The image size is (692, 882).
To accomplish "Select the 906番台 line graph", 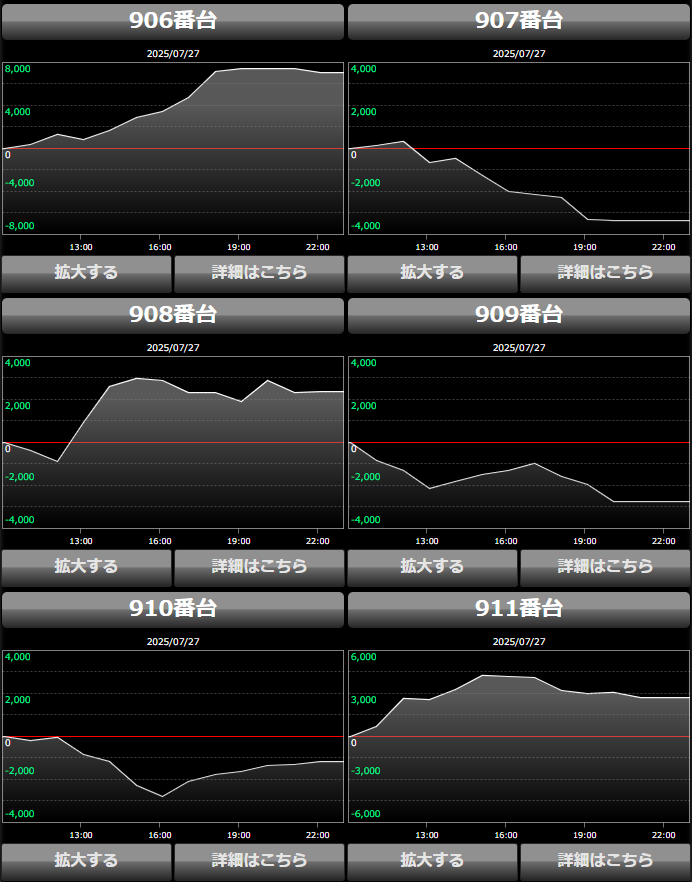I will tap(173, 148).
